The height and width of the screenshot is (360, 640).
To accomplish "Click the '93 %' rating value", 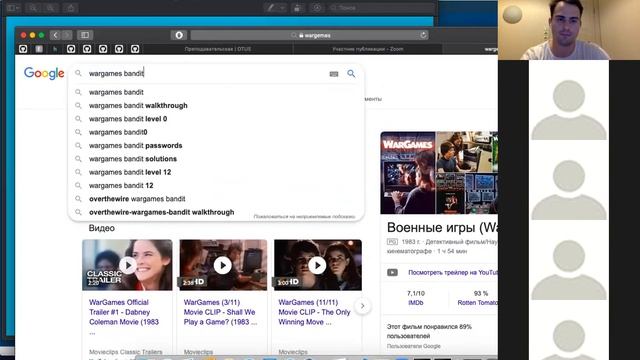I will pos(481,293).
